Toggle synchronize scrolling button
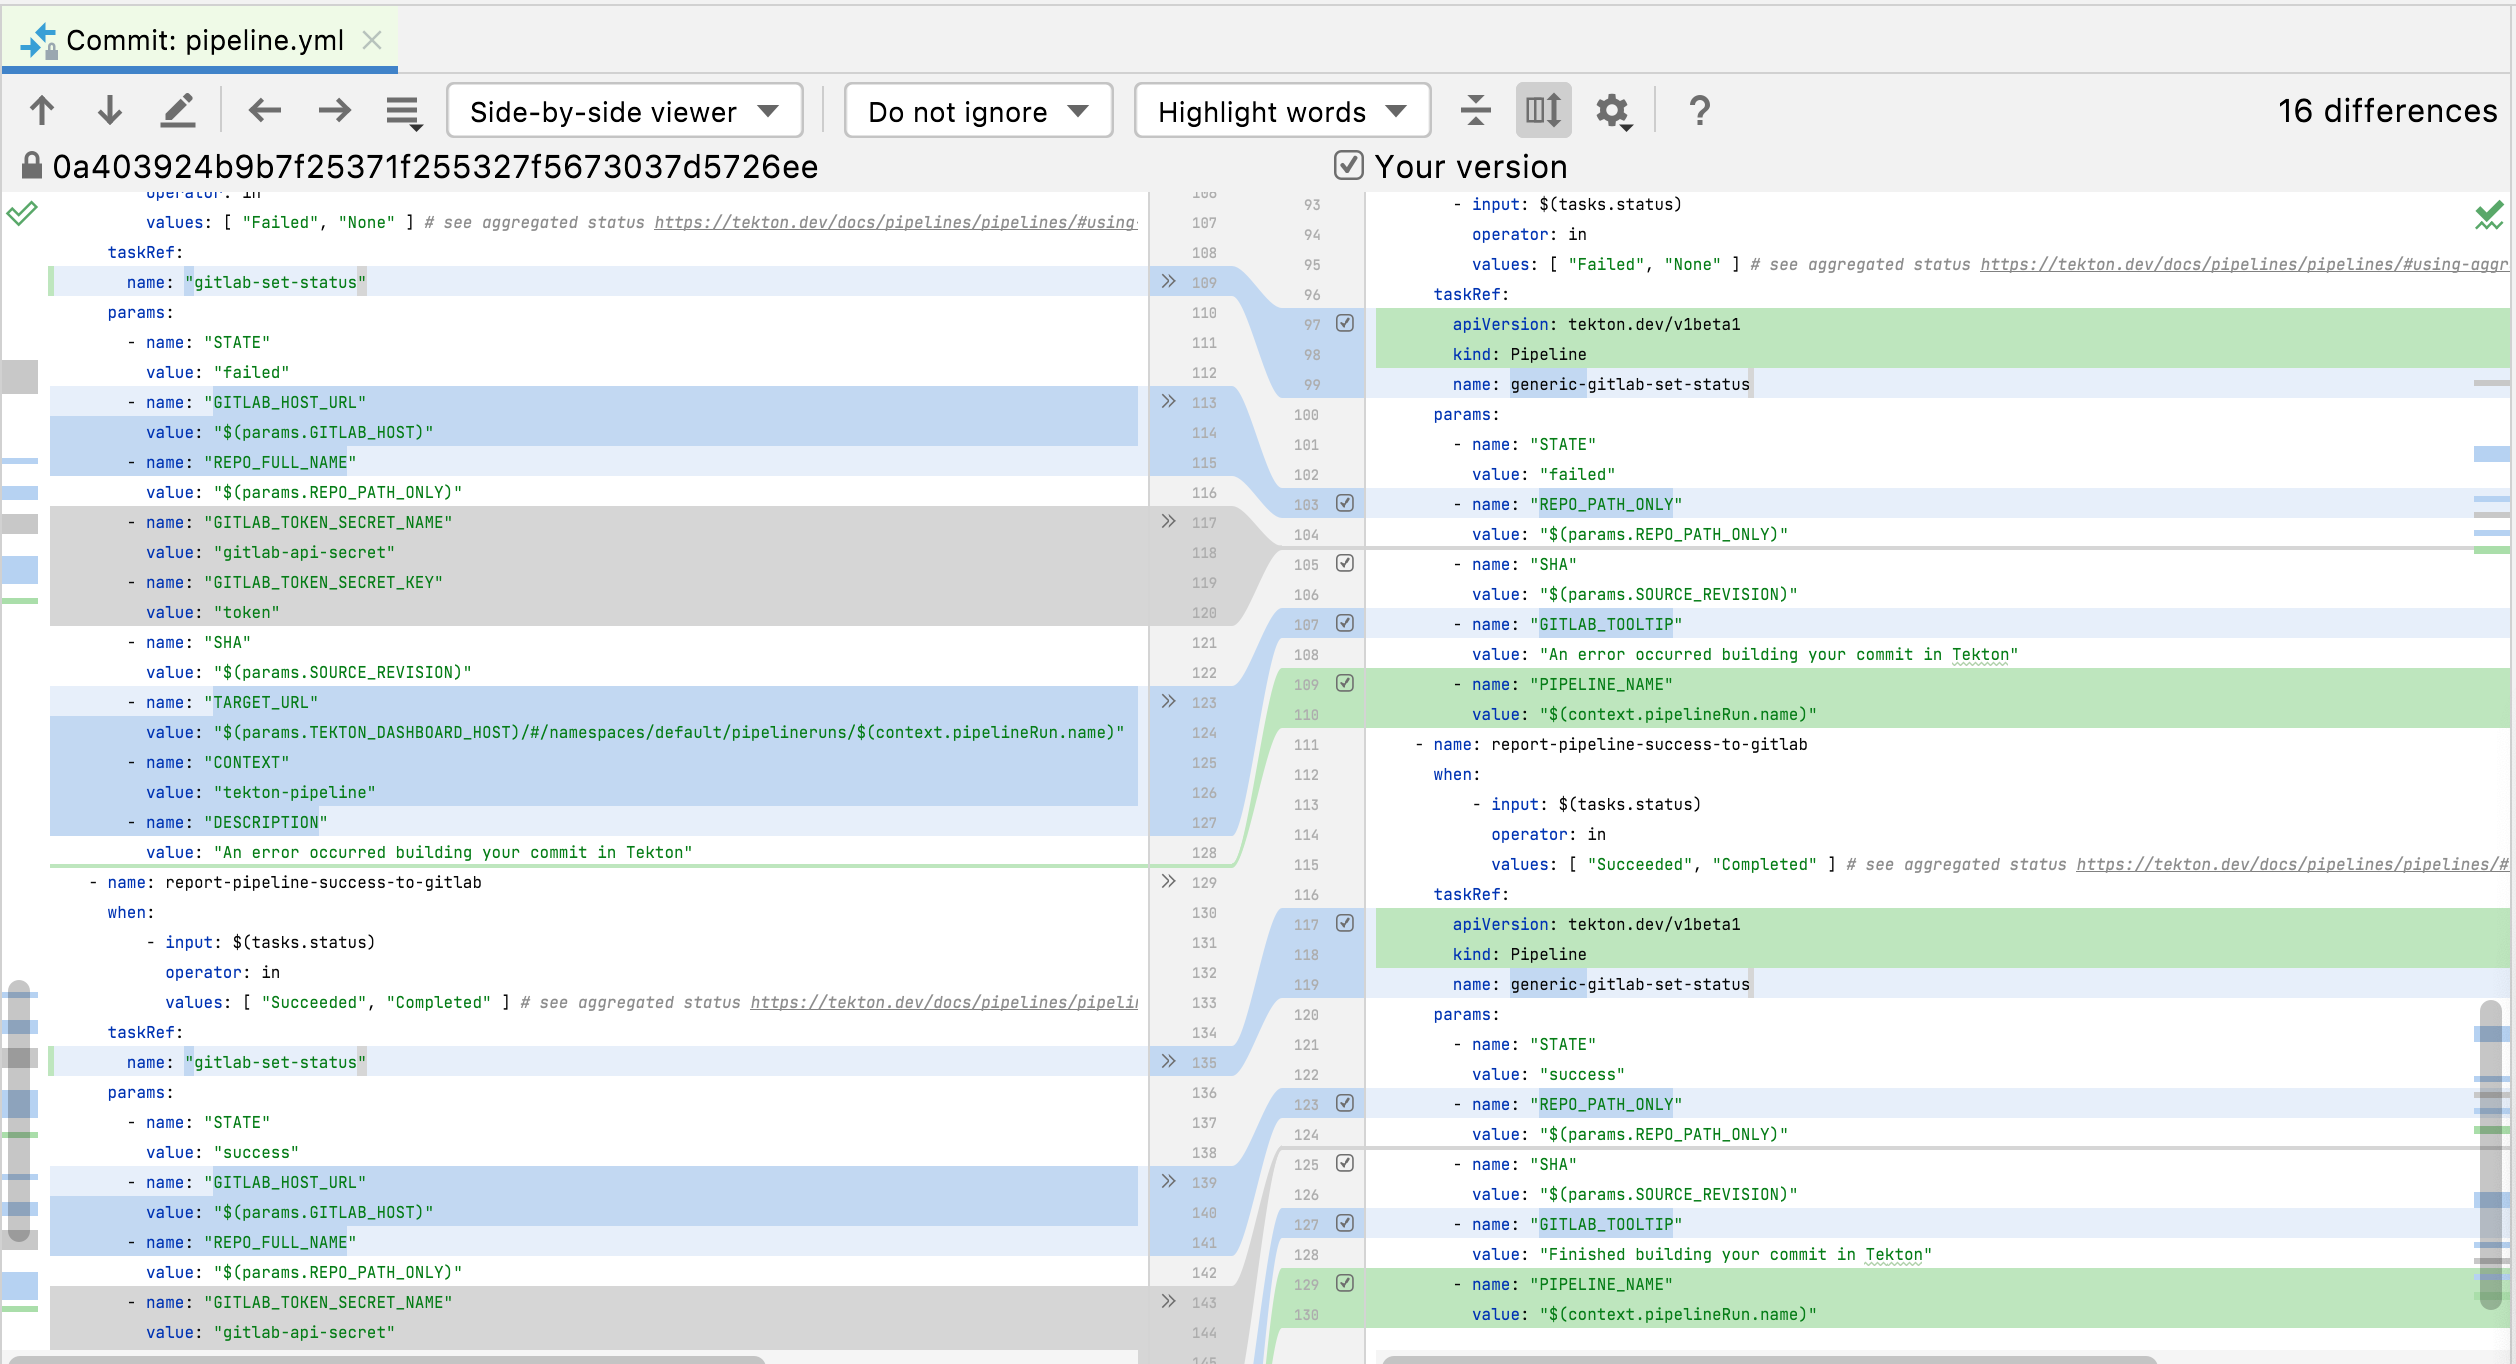2516x1364 pixels. point(1543,111)
